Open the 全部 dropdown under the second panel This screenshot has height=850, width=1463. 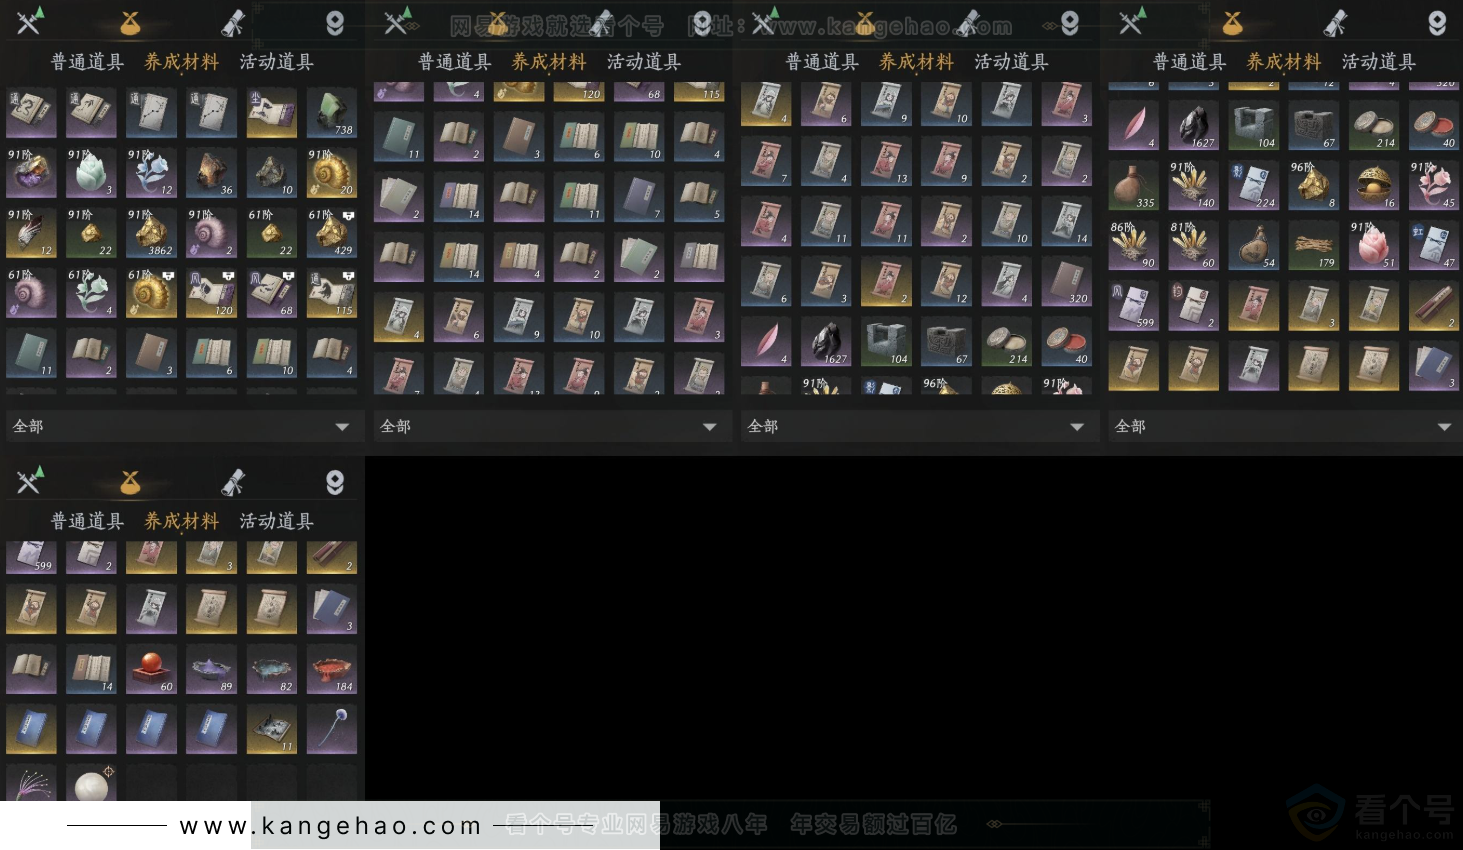coord(551,426)
